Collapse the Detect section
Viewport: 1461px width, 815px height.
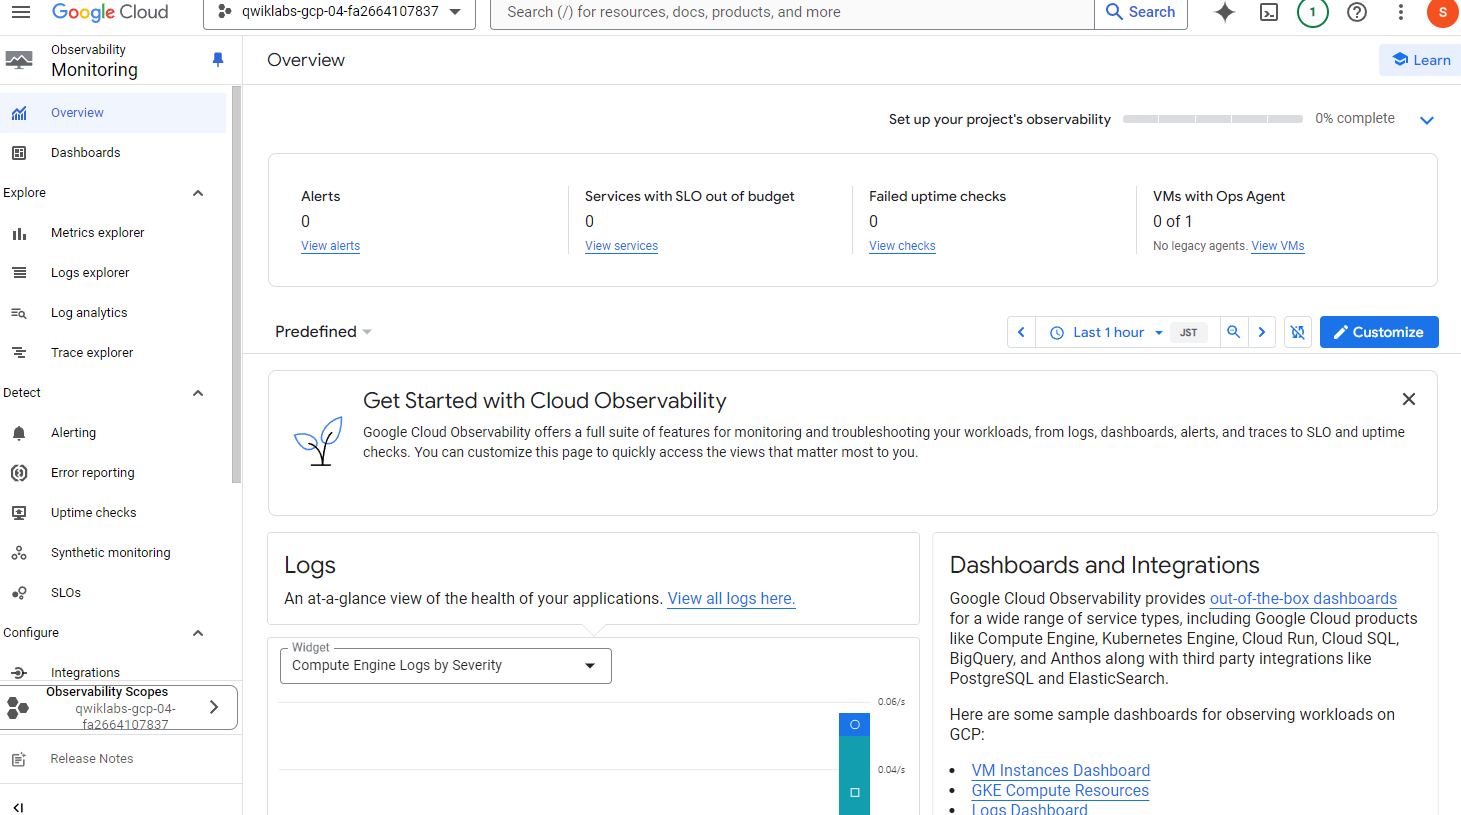(x=198, y=393)
